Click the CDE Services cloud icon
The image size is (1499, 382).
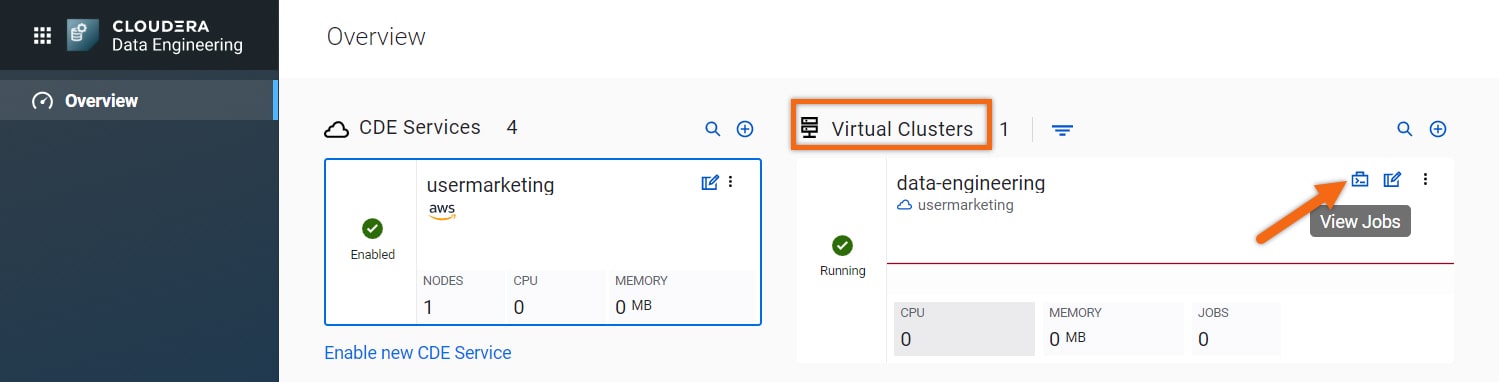click(x=337, y=129)
